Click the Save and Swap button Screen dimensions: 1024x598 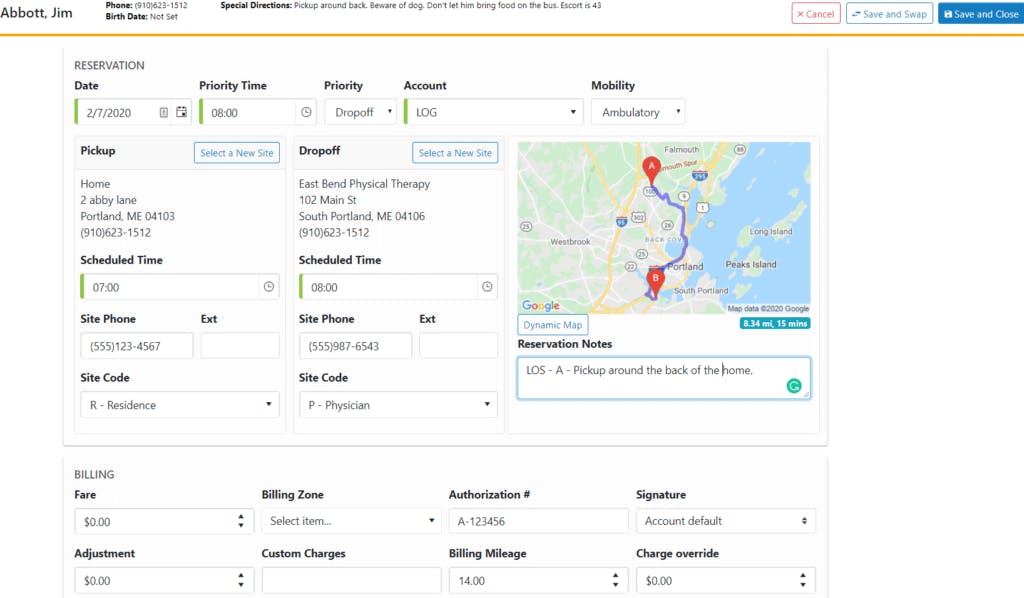click(889, 14)
